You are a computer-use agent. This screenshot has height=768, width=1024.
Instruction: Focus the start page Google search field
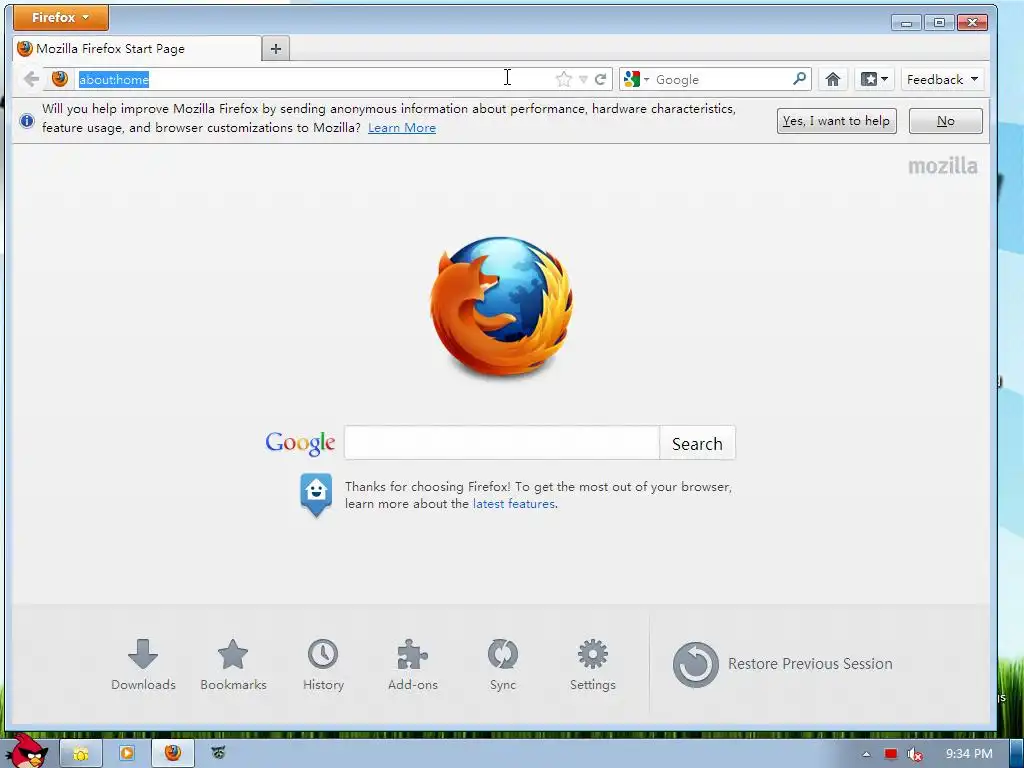(x=502, y=443)
